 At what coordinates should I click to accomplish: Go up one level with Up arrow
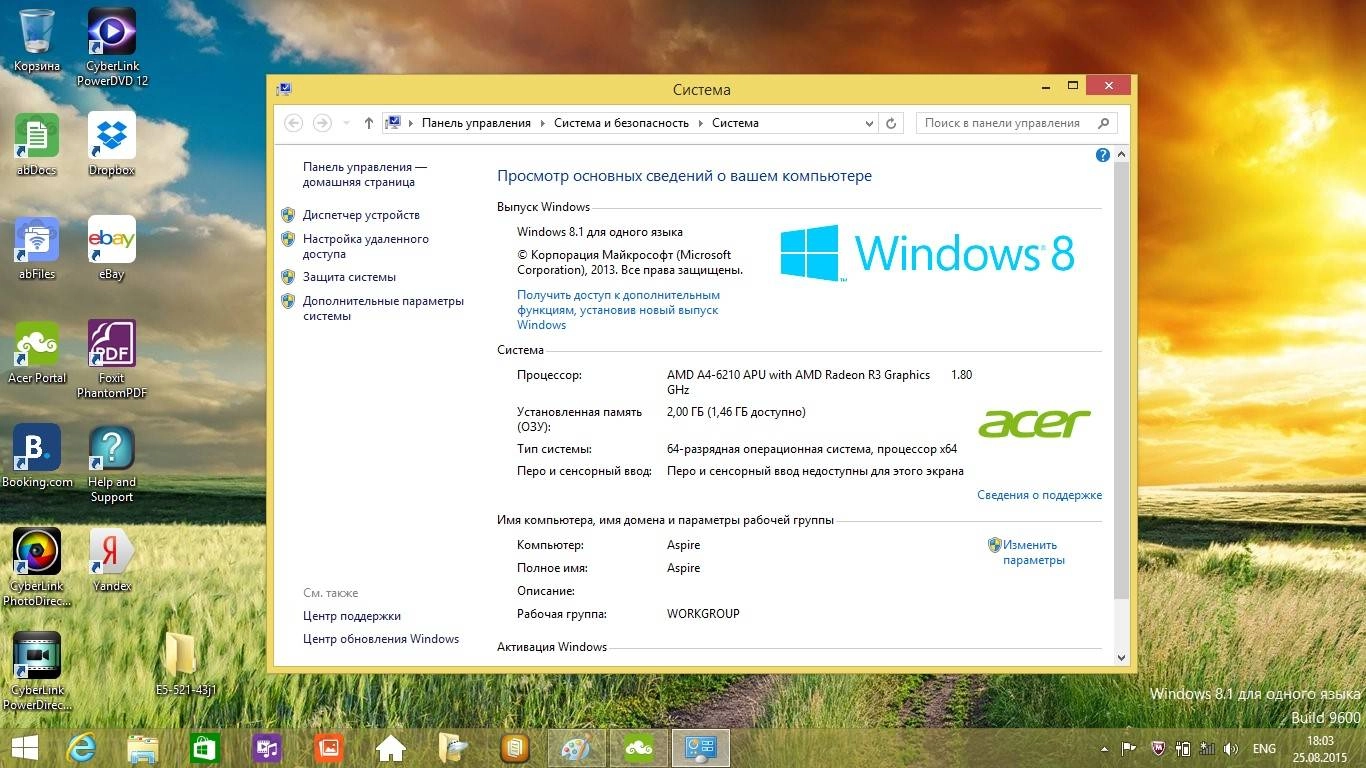(369, 123)
